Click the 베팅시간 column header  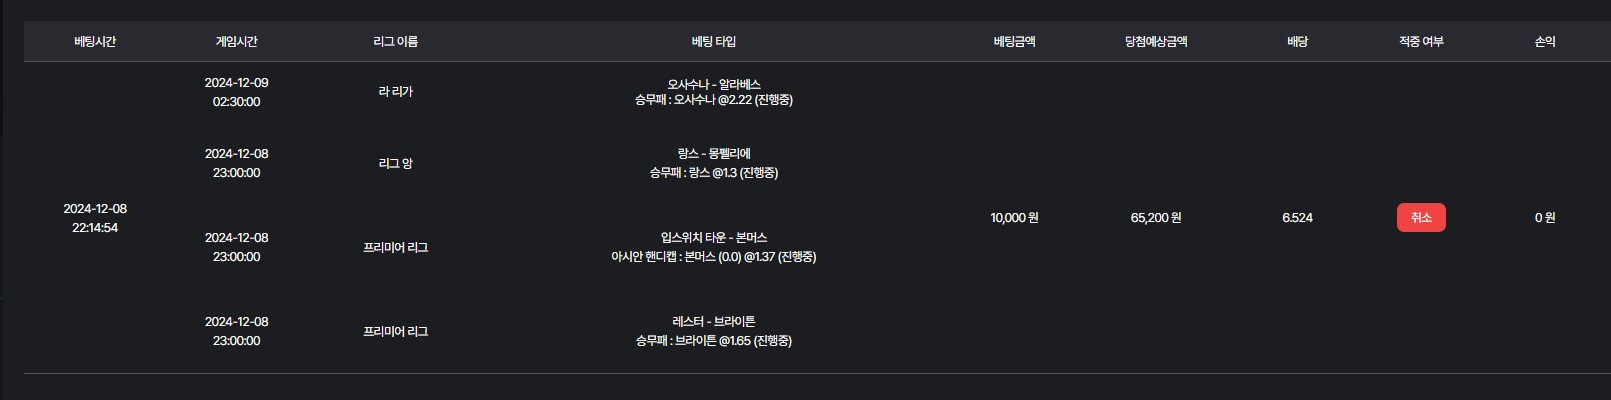coord(95,42)
